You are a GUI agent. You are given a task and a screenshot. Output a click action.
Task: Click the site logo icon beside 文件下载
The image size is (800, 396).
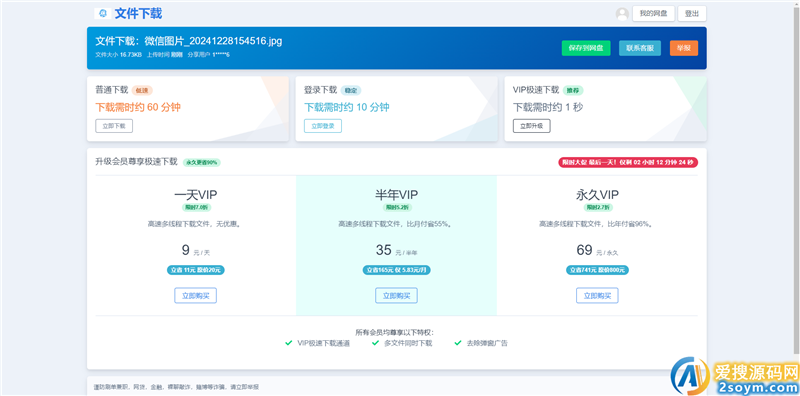pos(103,13)
